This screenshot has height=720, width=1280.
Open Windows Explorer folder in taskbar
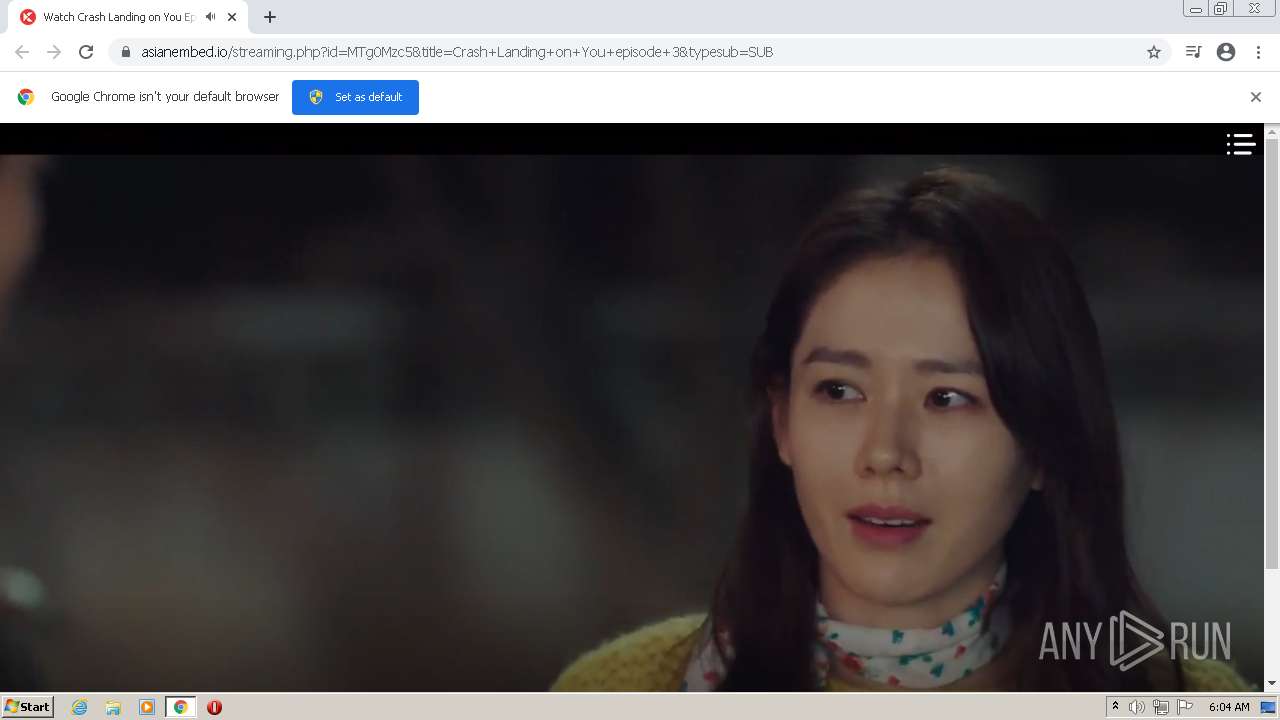click(x=113, y=707)
